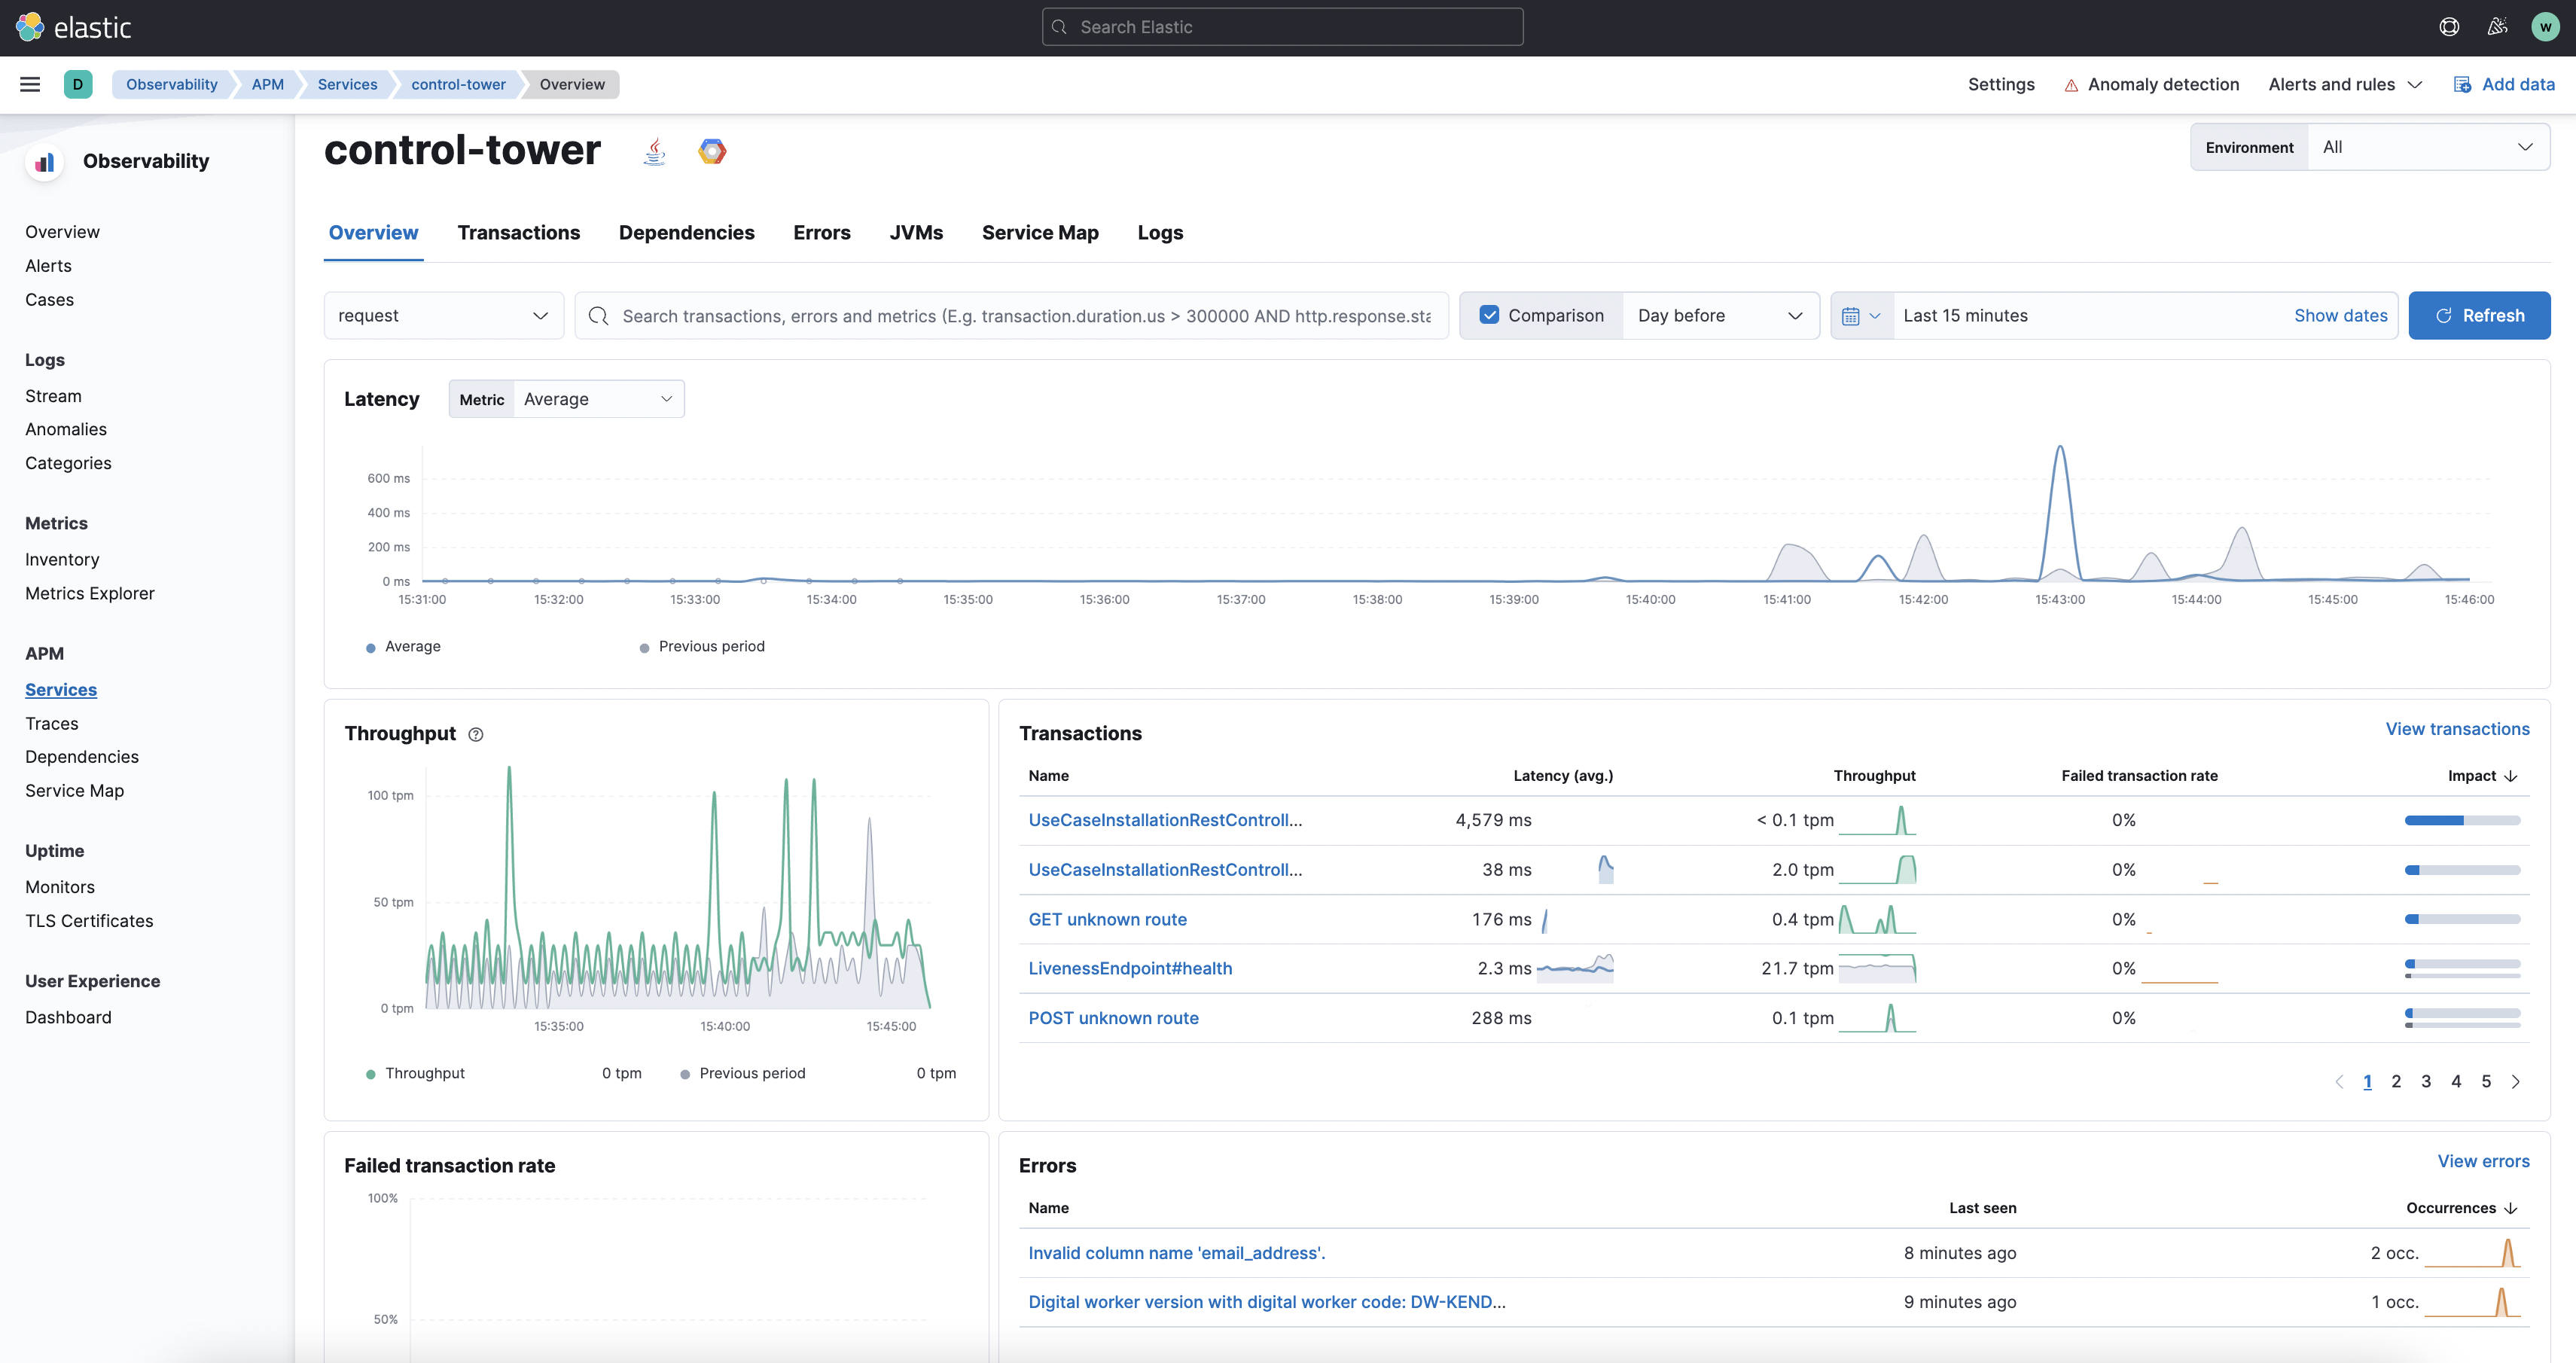Open the W user profile avatar
The width and height of the screenshot is (2576, 1363).
point(2545,27)
